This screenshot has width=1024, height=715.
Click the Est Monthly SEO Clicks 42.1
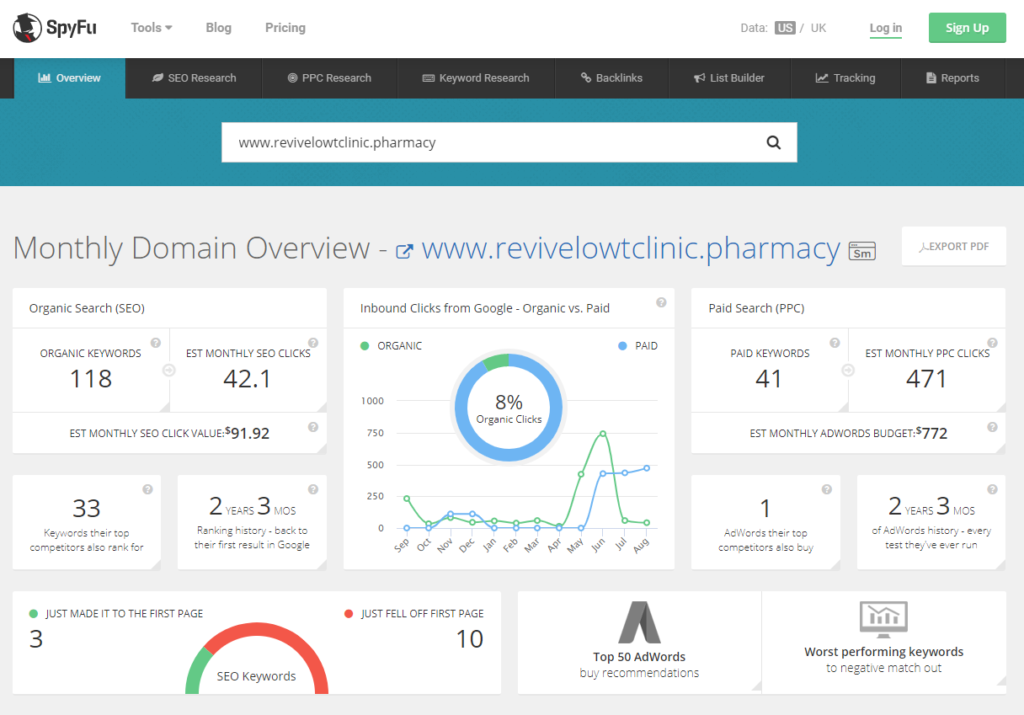(x=247, y=379)
